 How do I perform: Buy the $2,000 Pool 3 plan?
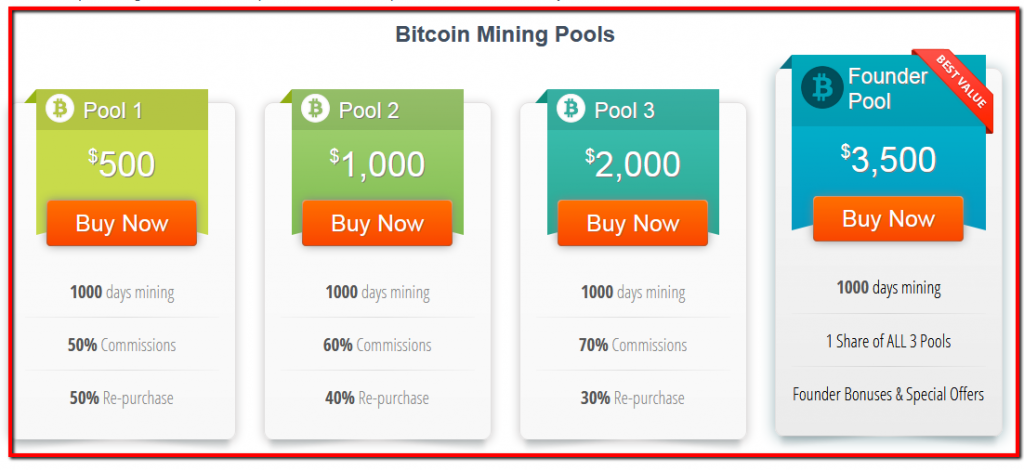pyautogui.click(x=632, y=223)
